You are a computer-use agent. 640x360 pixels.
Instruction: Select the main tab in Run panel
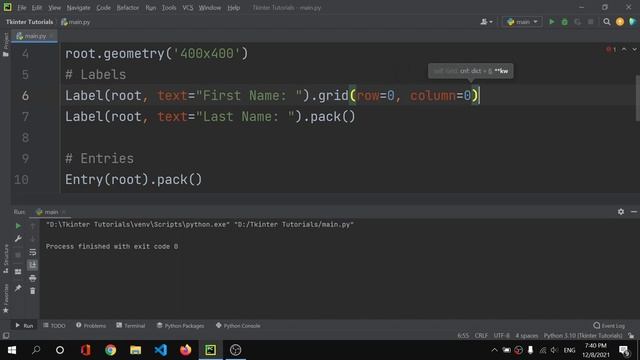tap(50, 212)
